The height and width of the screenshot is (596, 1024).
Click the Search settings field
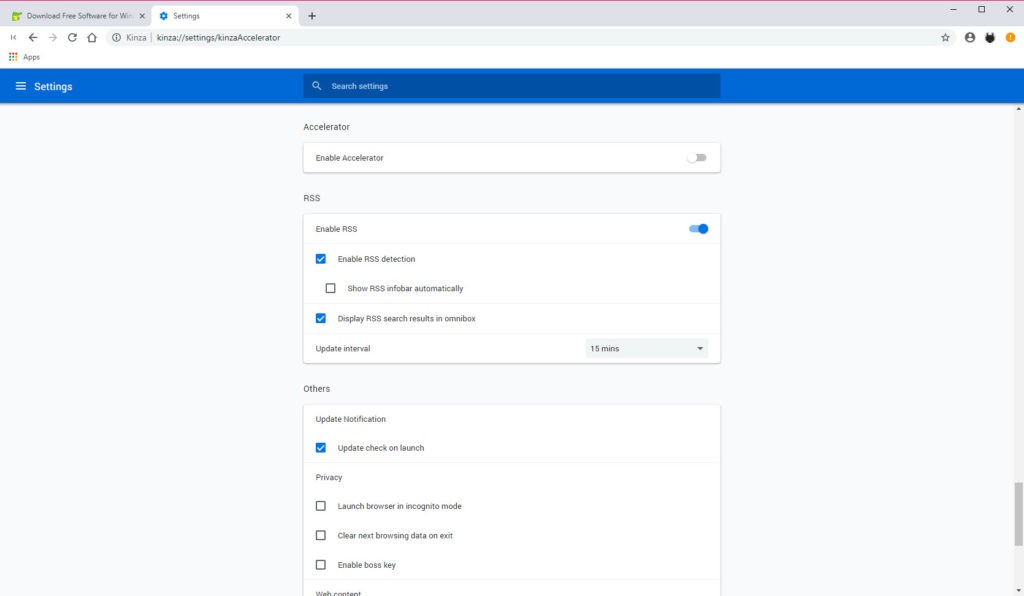tap(512, 86)
